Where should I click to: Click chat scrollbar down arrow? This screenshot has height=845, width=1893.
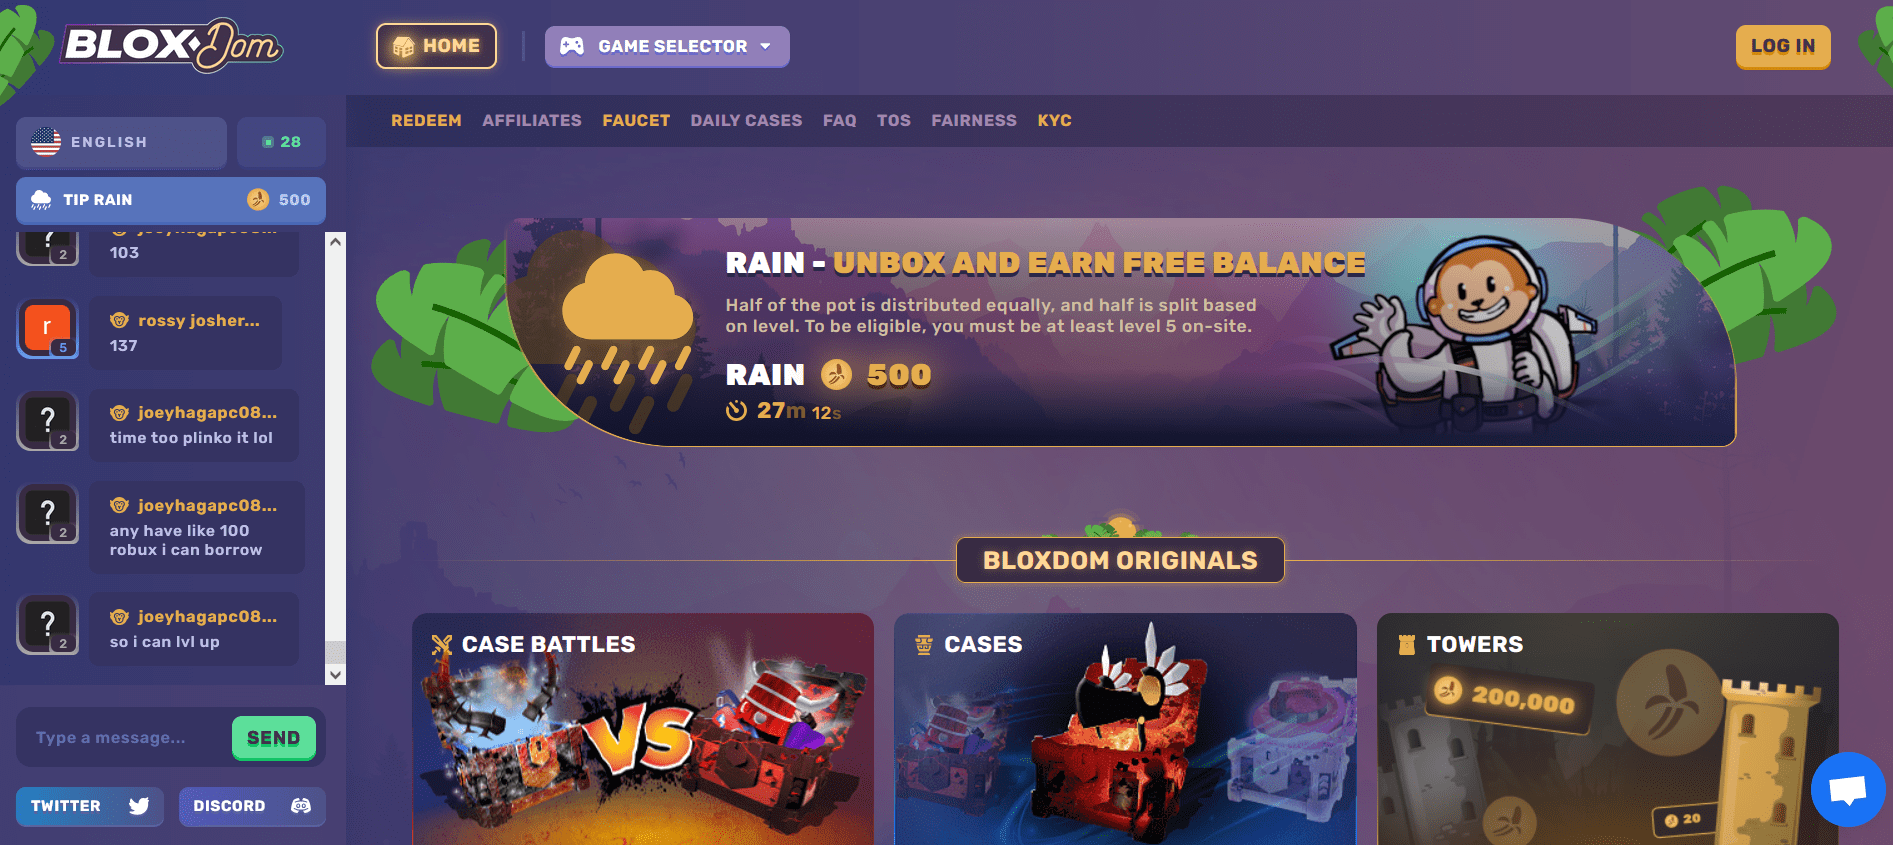336,675
